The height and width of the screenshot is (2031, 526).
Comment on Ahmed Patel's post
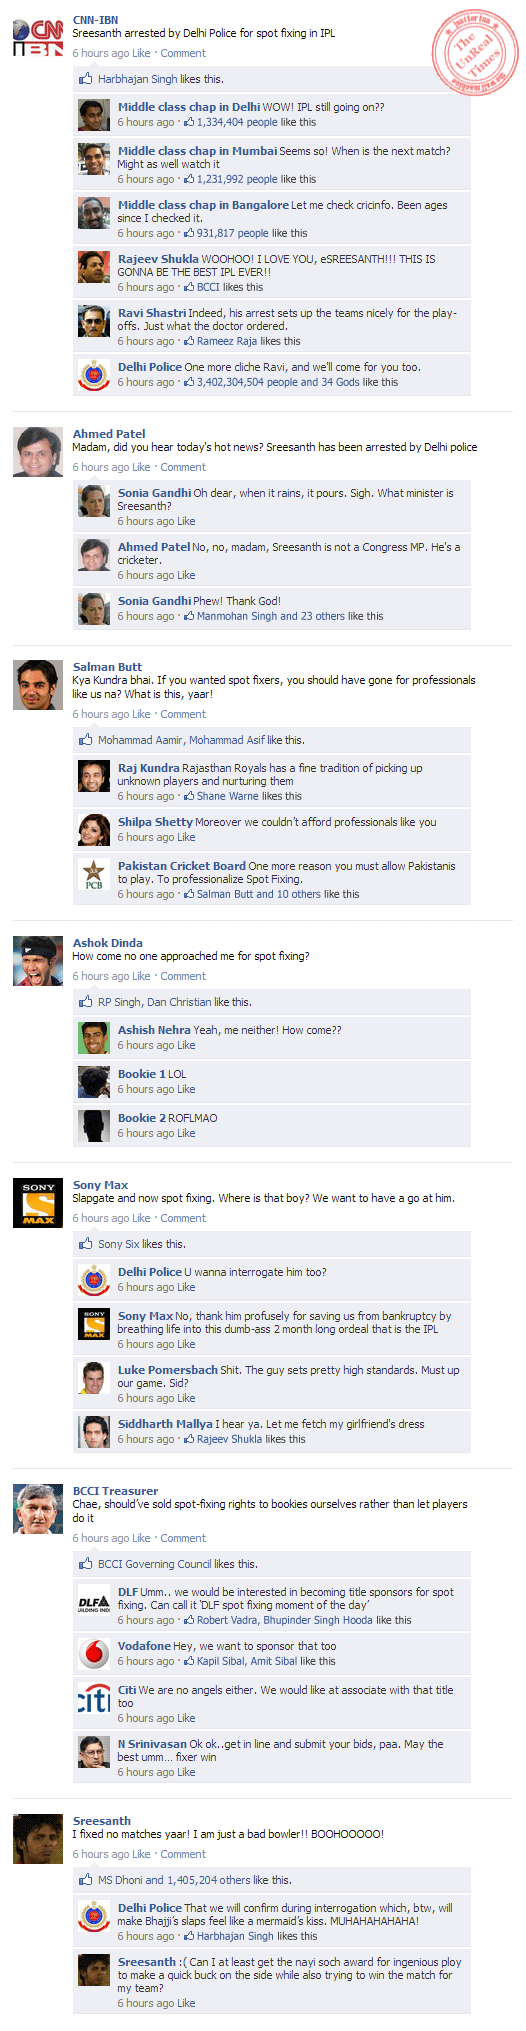(x=183, y=467)
